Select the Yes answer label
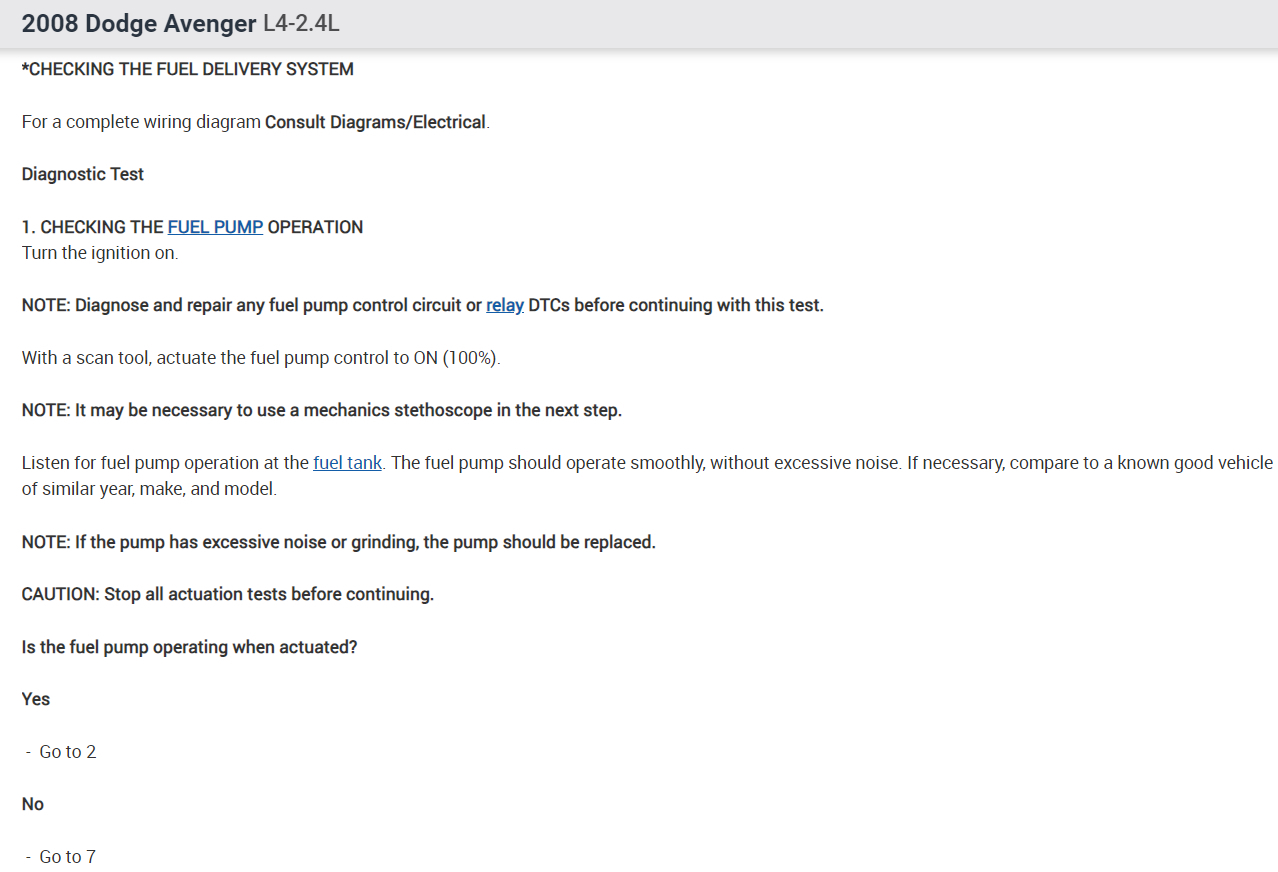This screenshot has width=1278, height=872. [36, 699]
